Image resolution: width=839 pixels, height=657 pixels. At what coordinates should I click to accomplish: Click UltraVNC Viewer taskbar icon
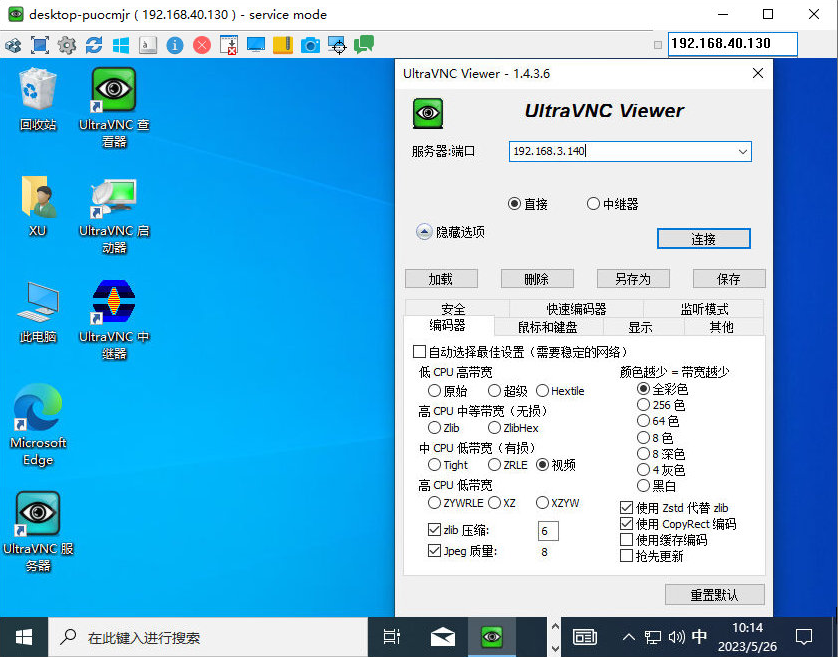tap(492, 637)
